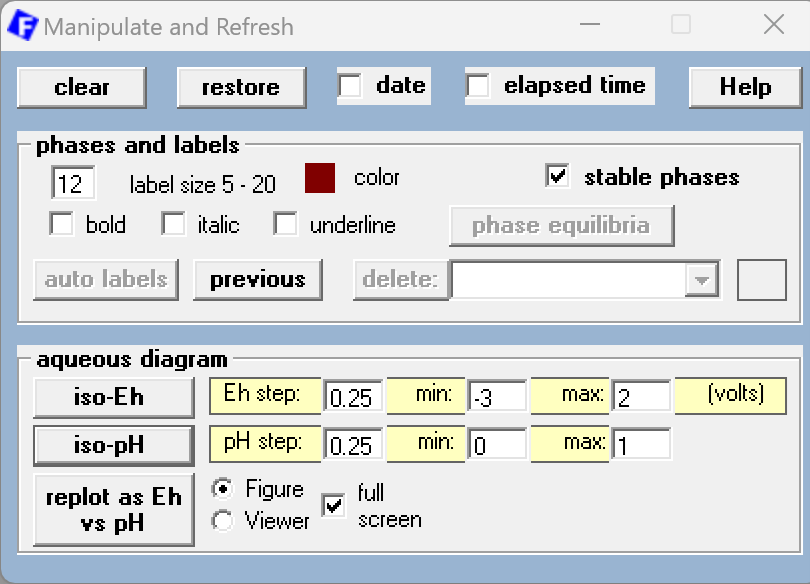Toggle italic label formatting

[x=174, y=225]
